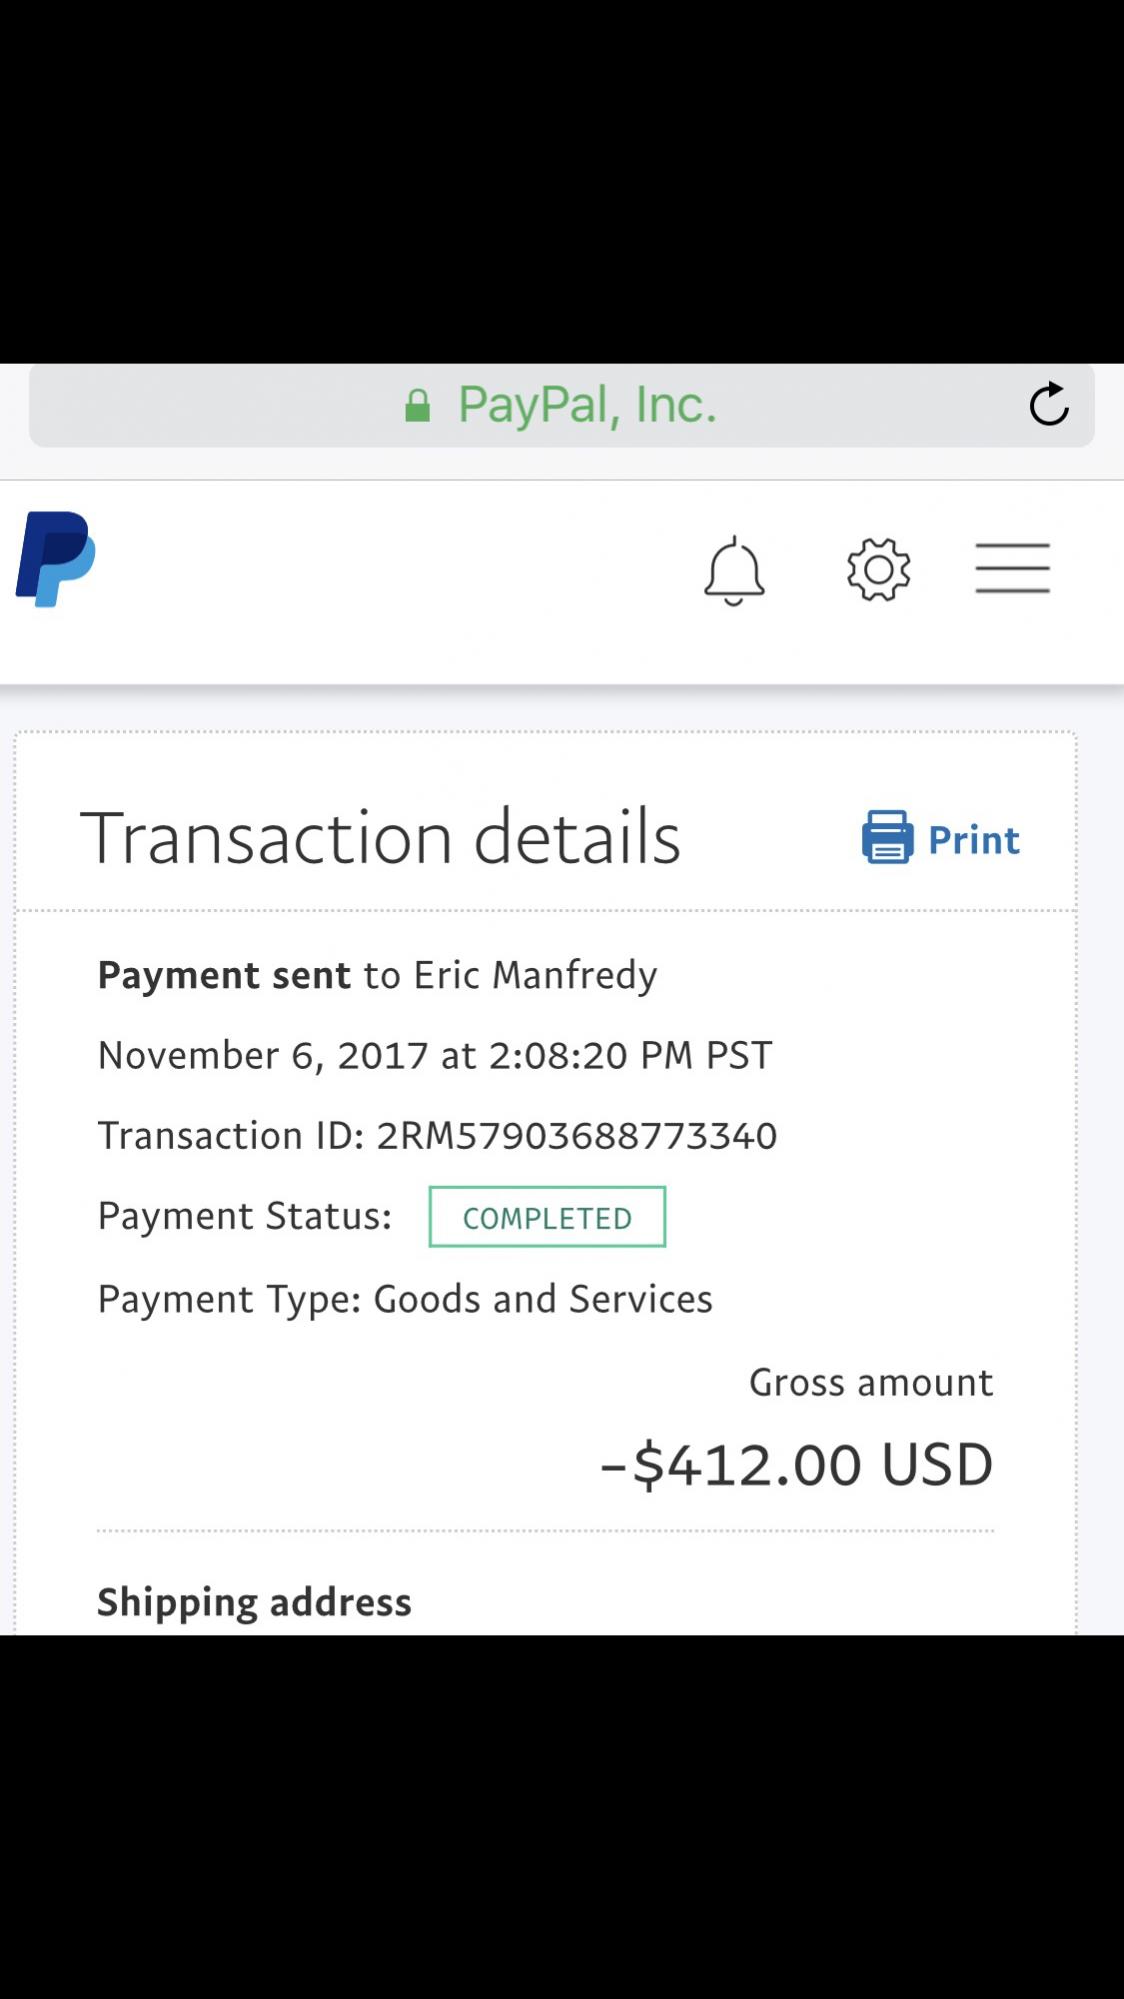Click the Shipping address heading

(254, 1602)
